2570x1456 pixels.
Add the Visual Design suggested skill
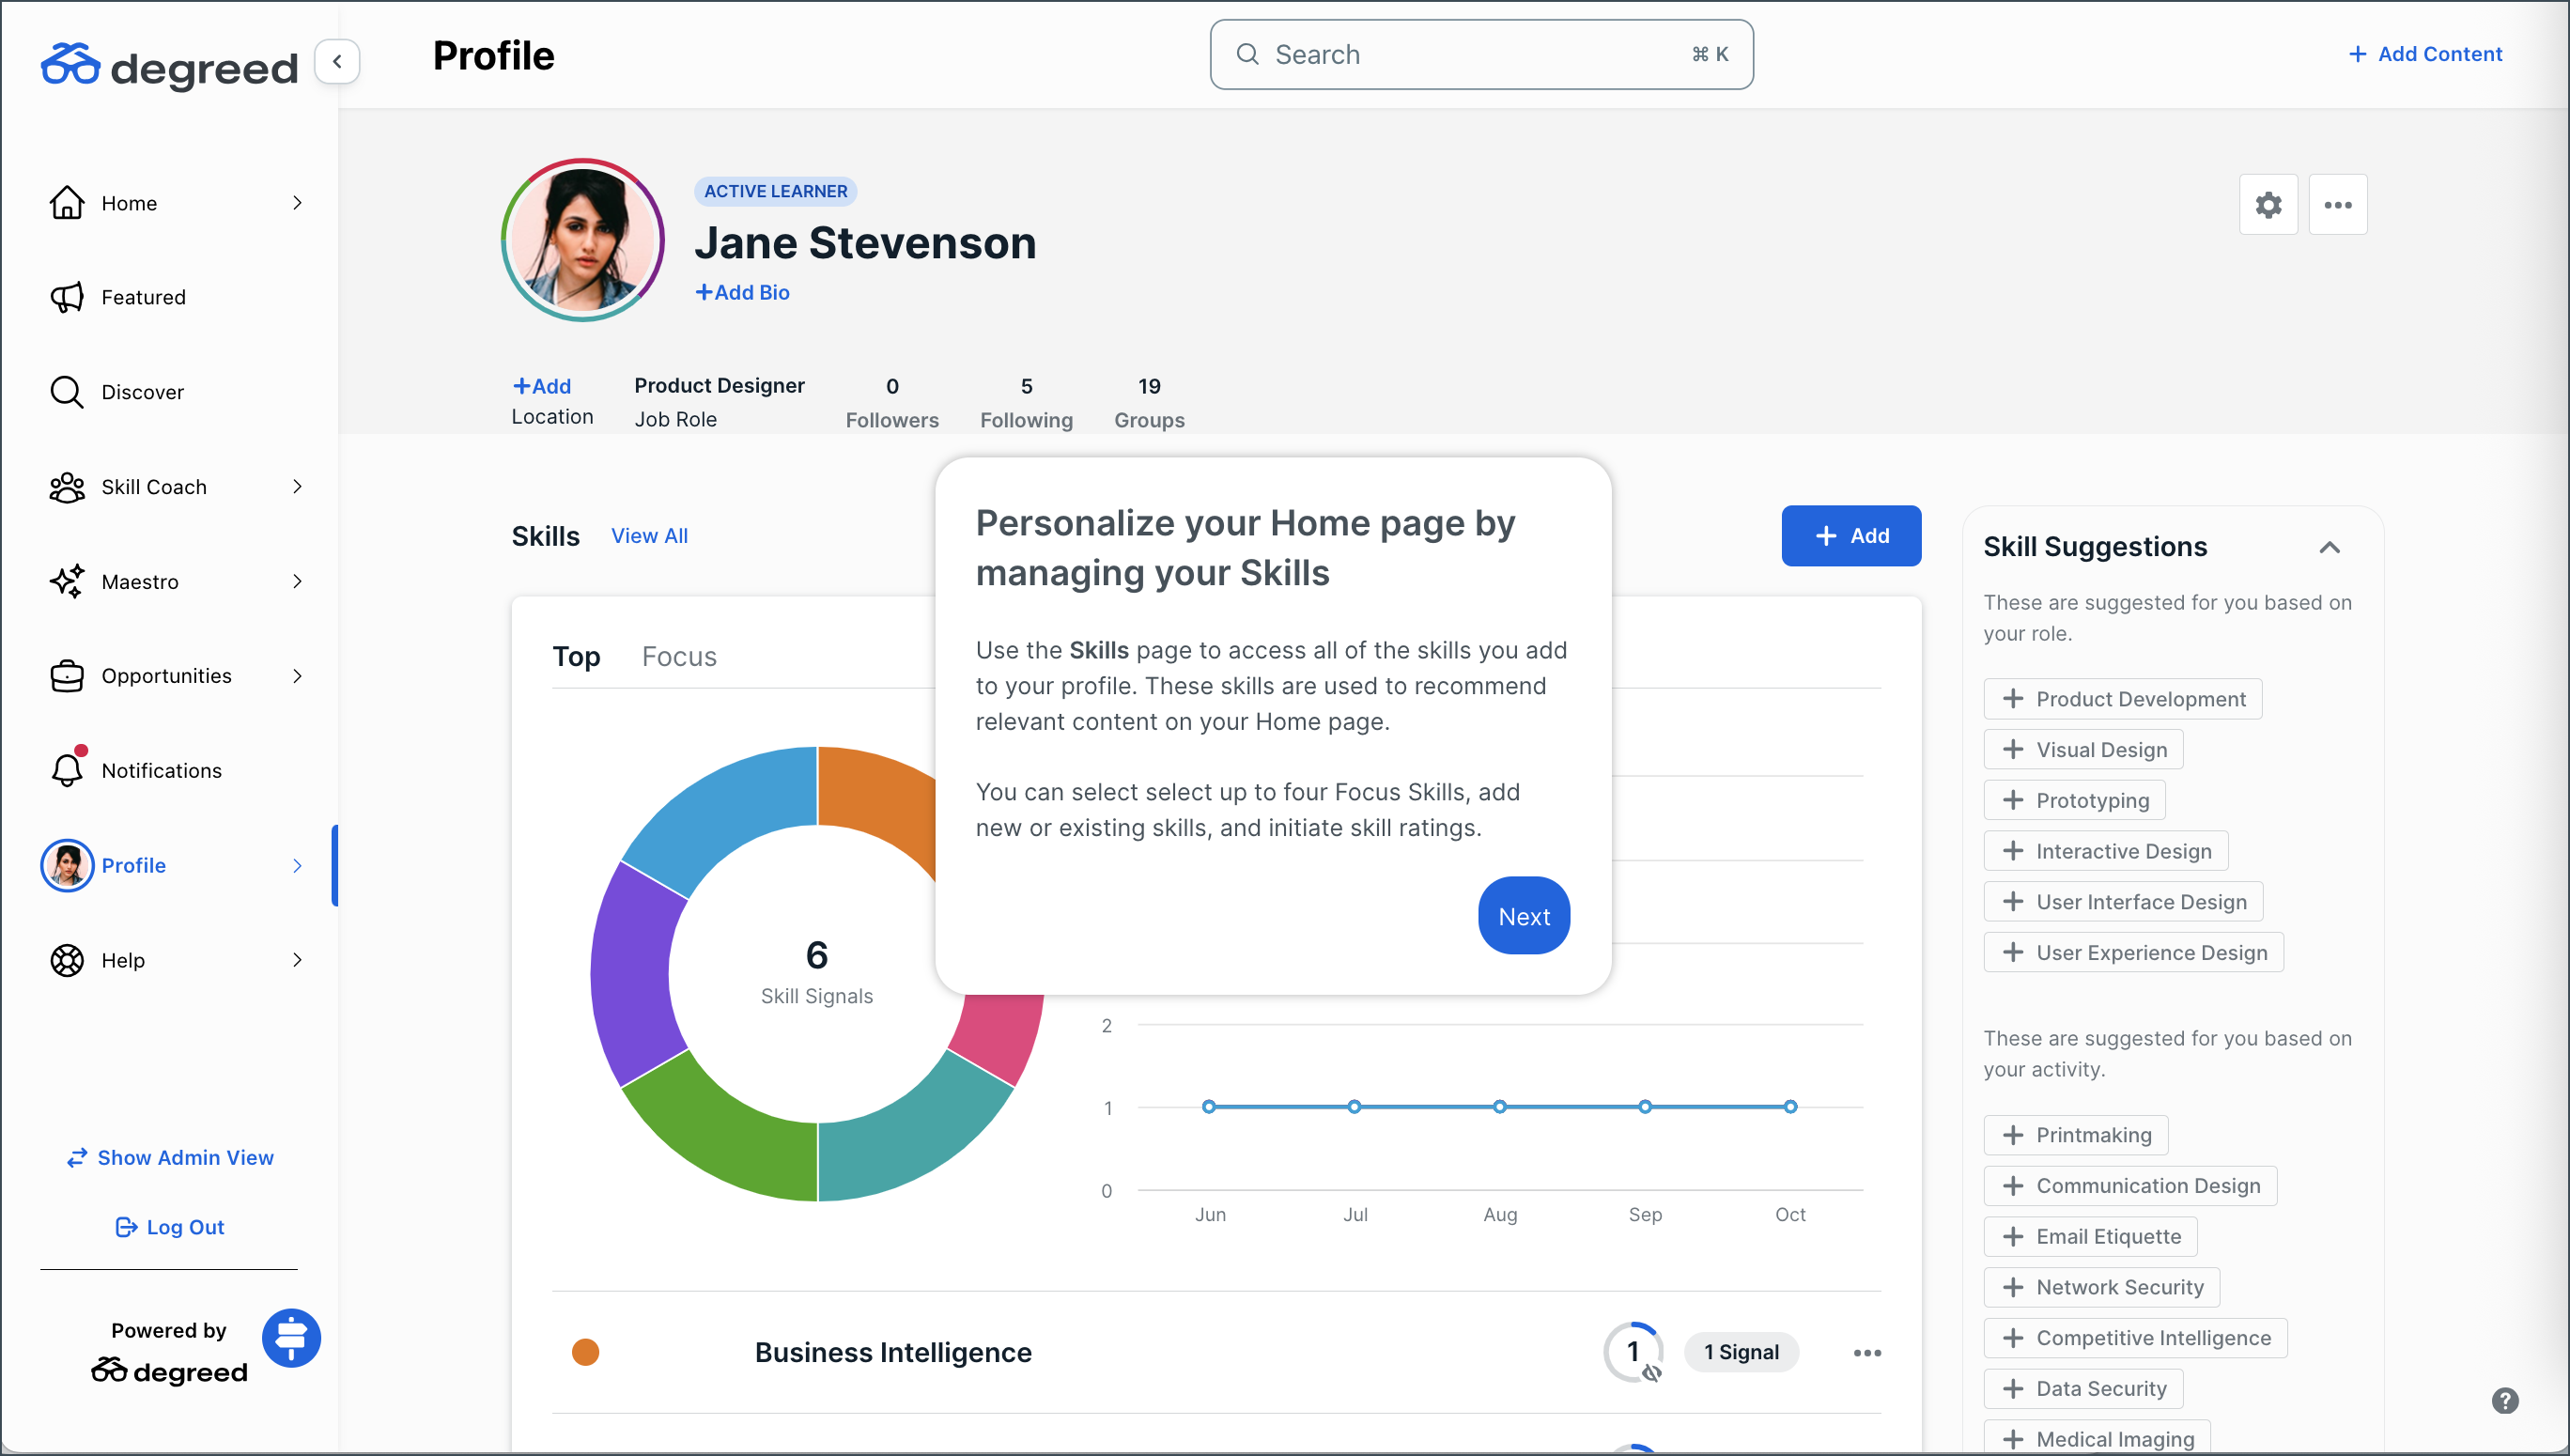[x=2083, y=750]
